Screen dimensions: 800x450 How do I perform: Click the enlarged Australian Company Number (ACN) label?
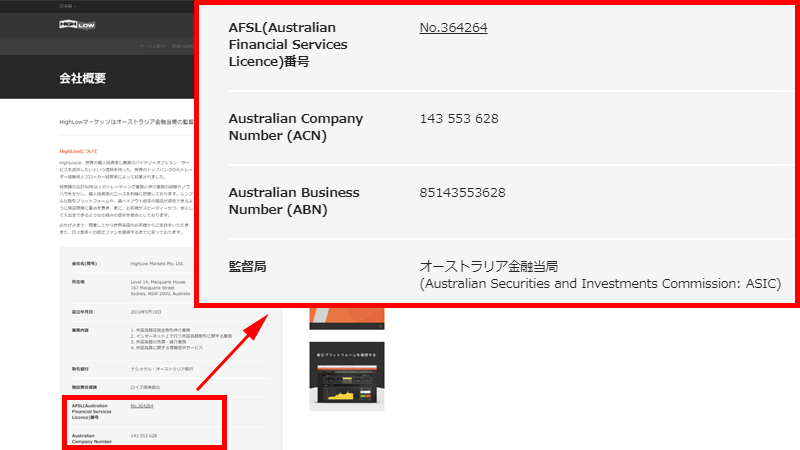(295, 127)
